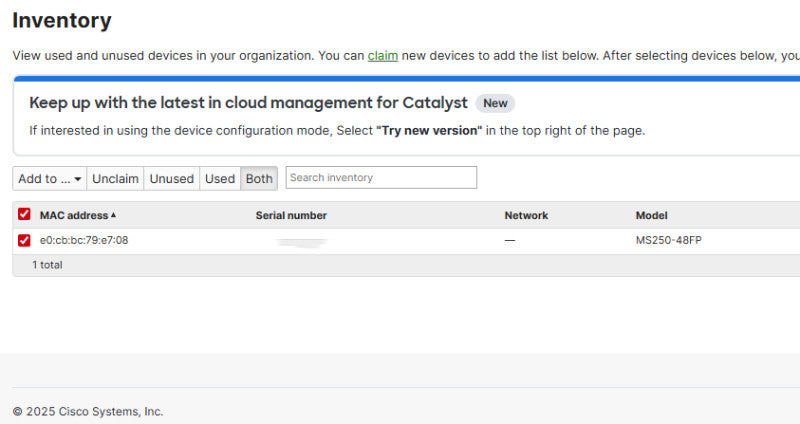Click the Cisco Systems copyright text
800x424 pixels.
[88, 411]
